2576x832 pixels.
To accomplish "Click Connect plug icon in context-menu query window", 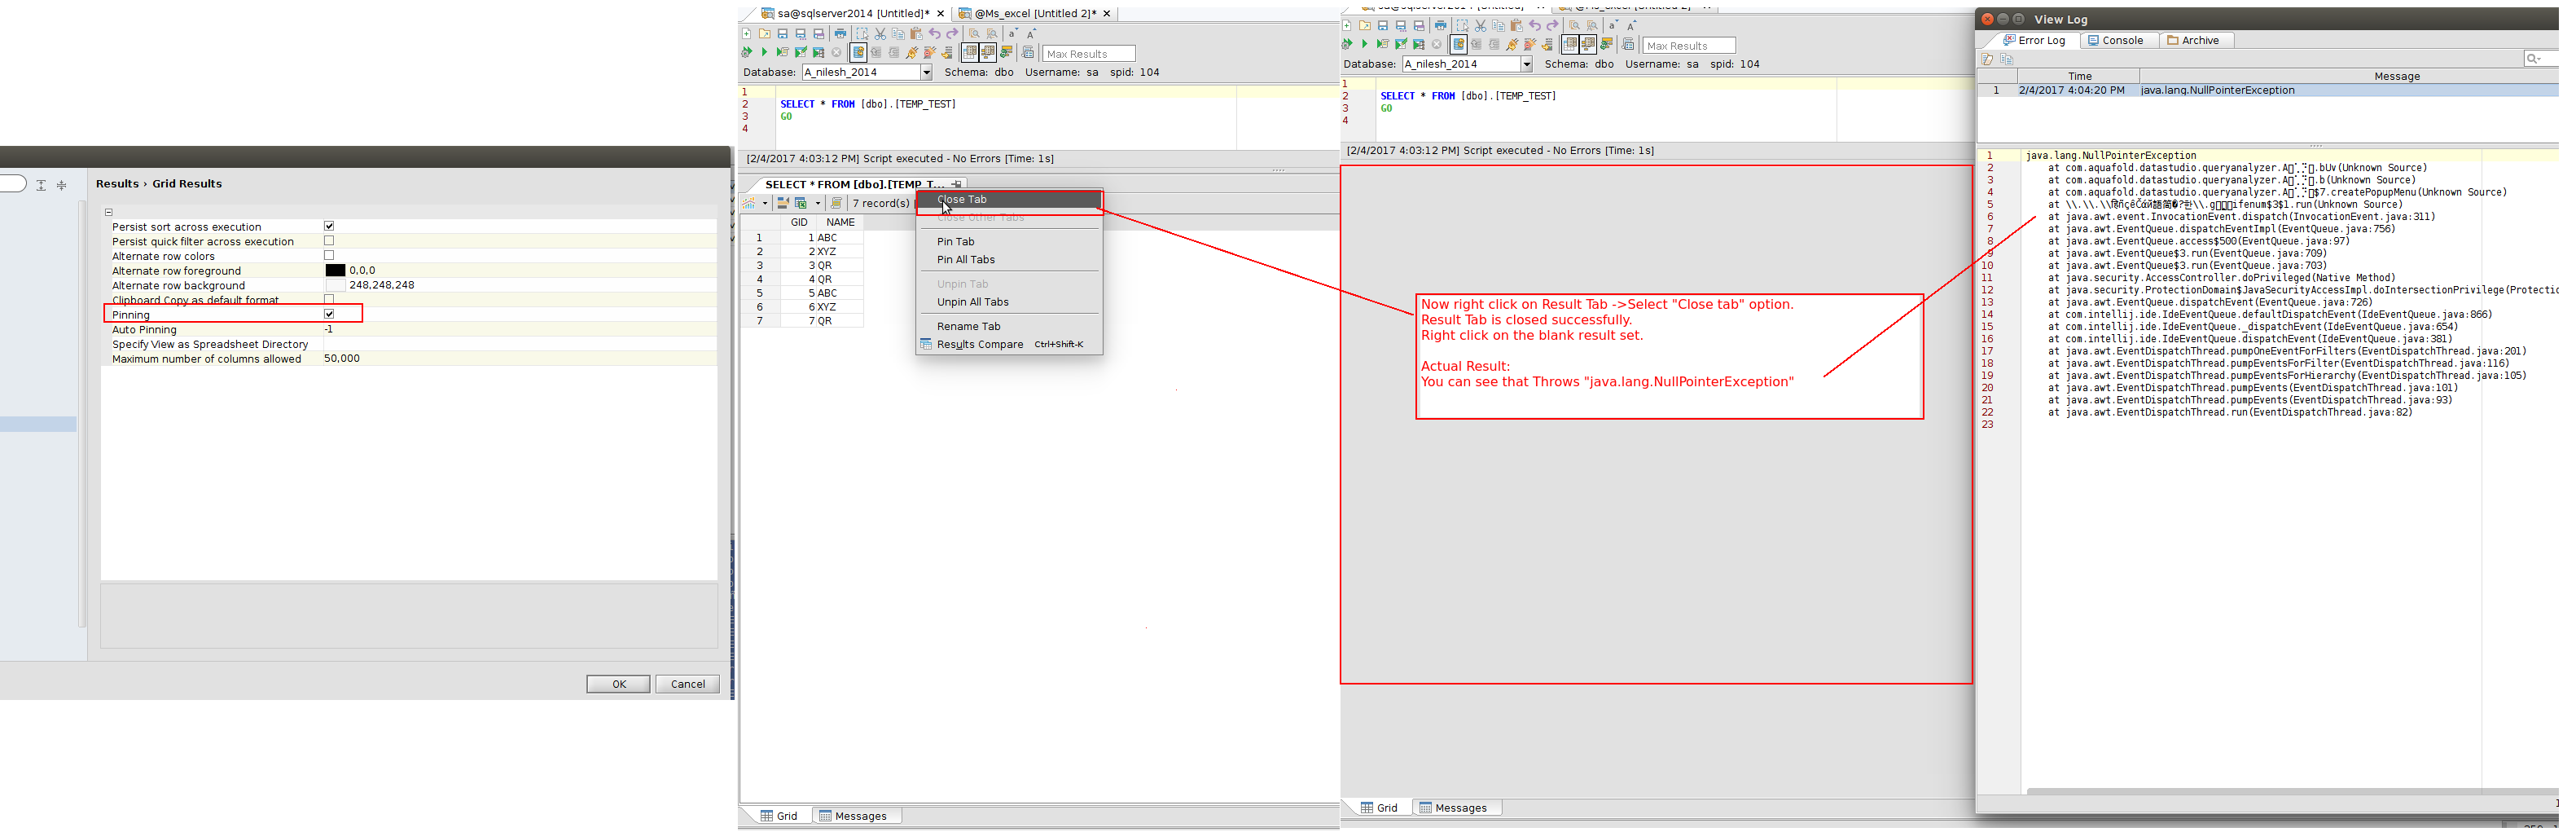I will 913,53.
